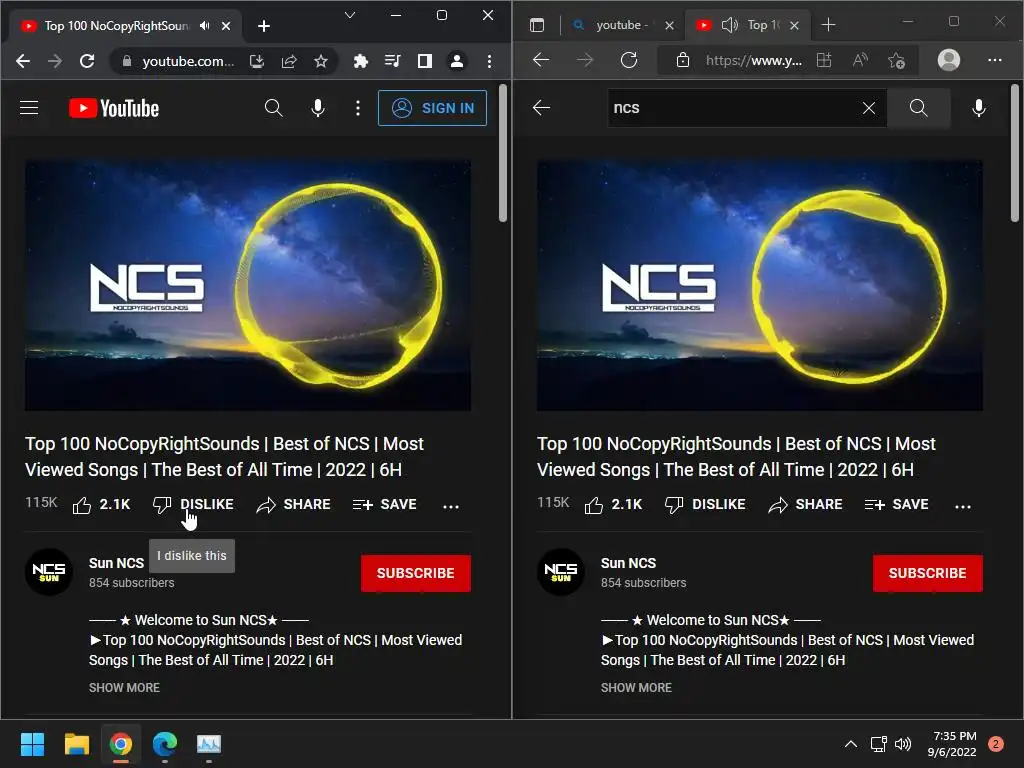Clear the ncs search text
1024x768 pixels.
click(869, 108)
